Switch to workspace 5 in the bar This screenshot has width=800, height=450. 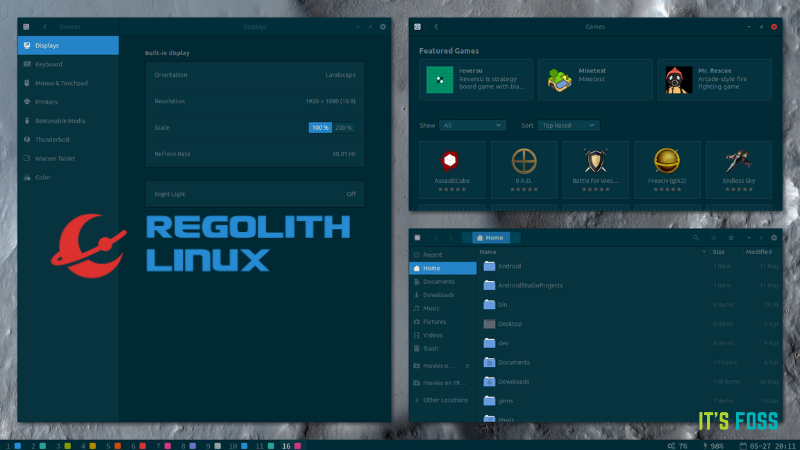113,446
